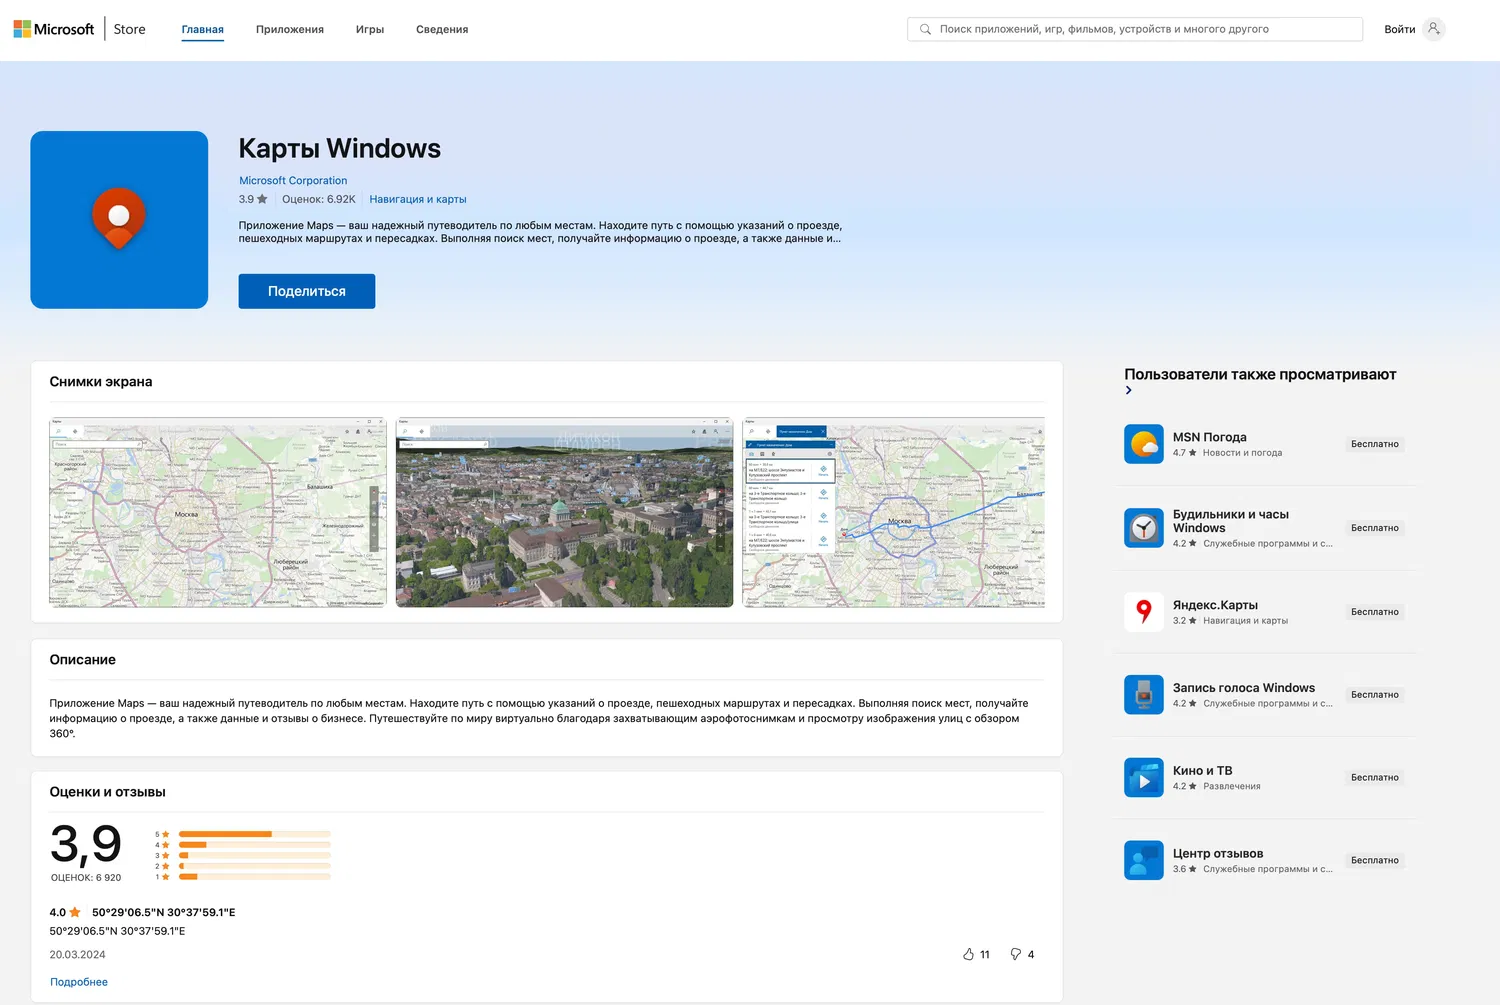Open the MSN Погода app icon
This screenshot has width=1500, height=1005.
[x=1143, y=444]
